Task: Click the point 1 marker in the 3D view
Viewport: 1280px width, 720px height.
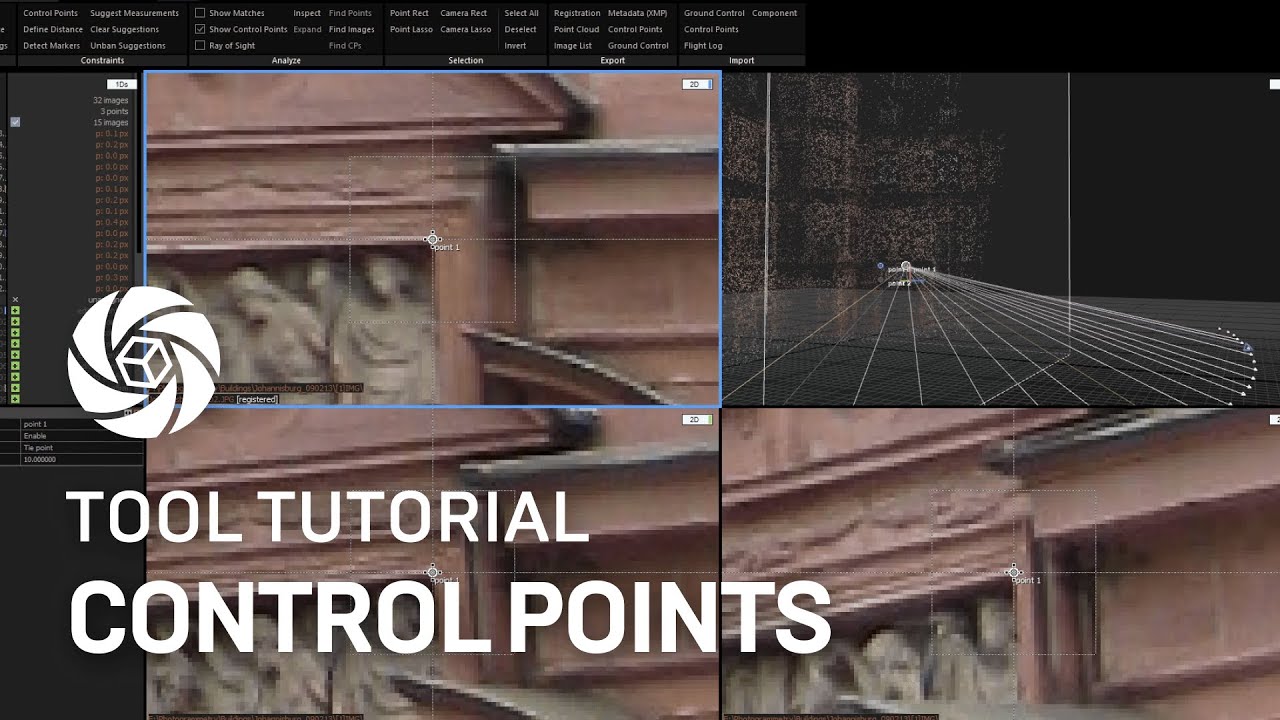Action: tap(906, 267)
